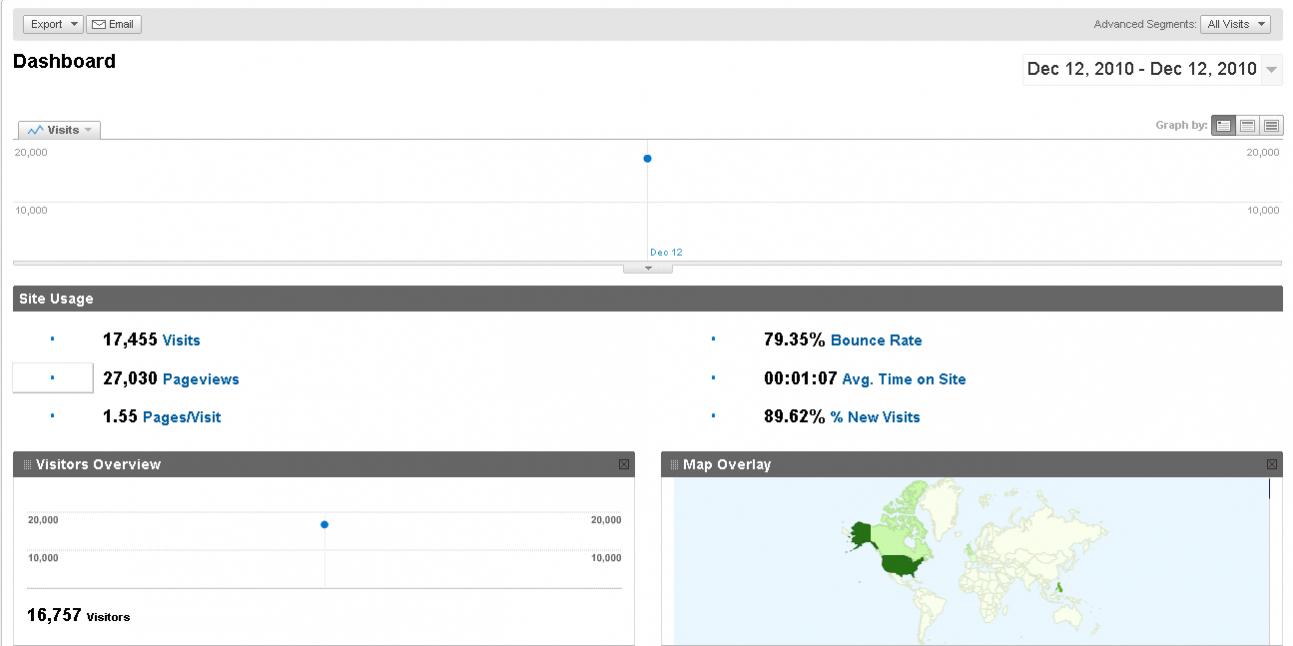Click Alaska on the Map Overlay
Viewport: 1293px width, 646px height.
[x=858, y=536]
